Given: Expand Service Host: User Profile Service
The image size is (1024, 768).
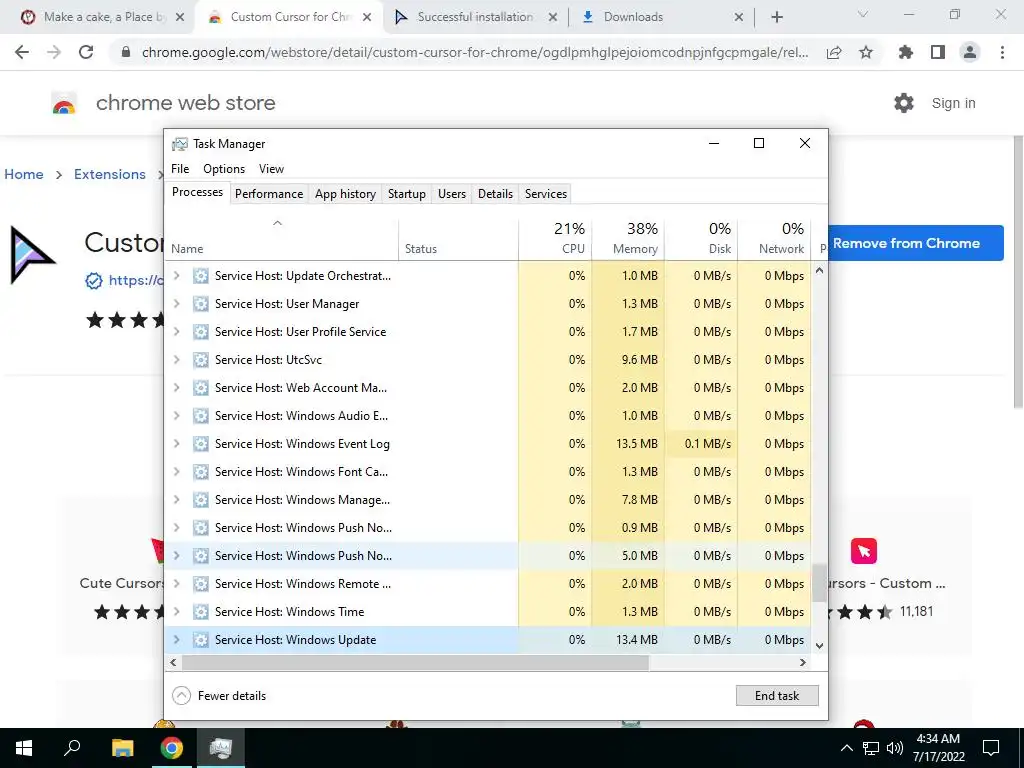Looking at the screenshot, I should (176, 332).
